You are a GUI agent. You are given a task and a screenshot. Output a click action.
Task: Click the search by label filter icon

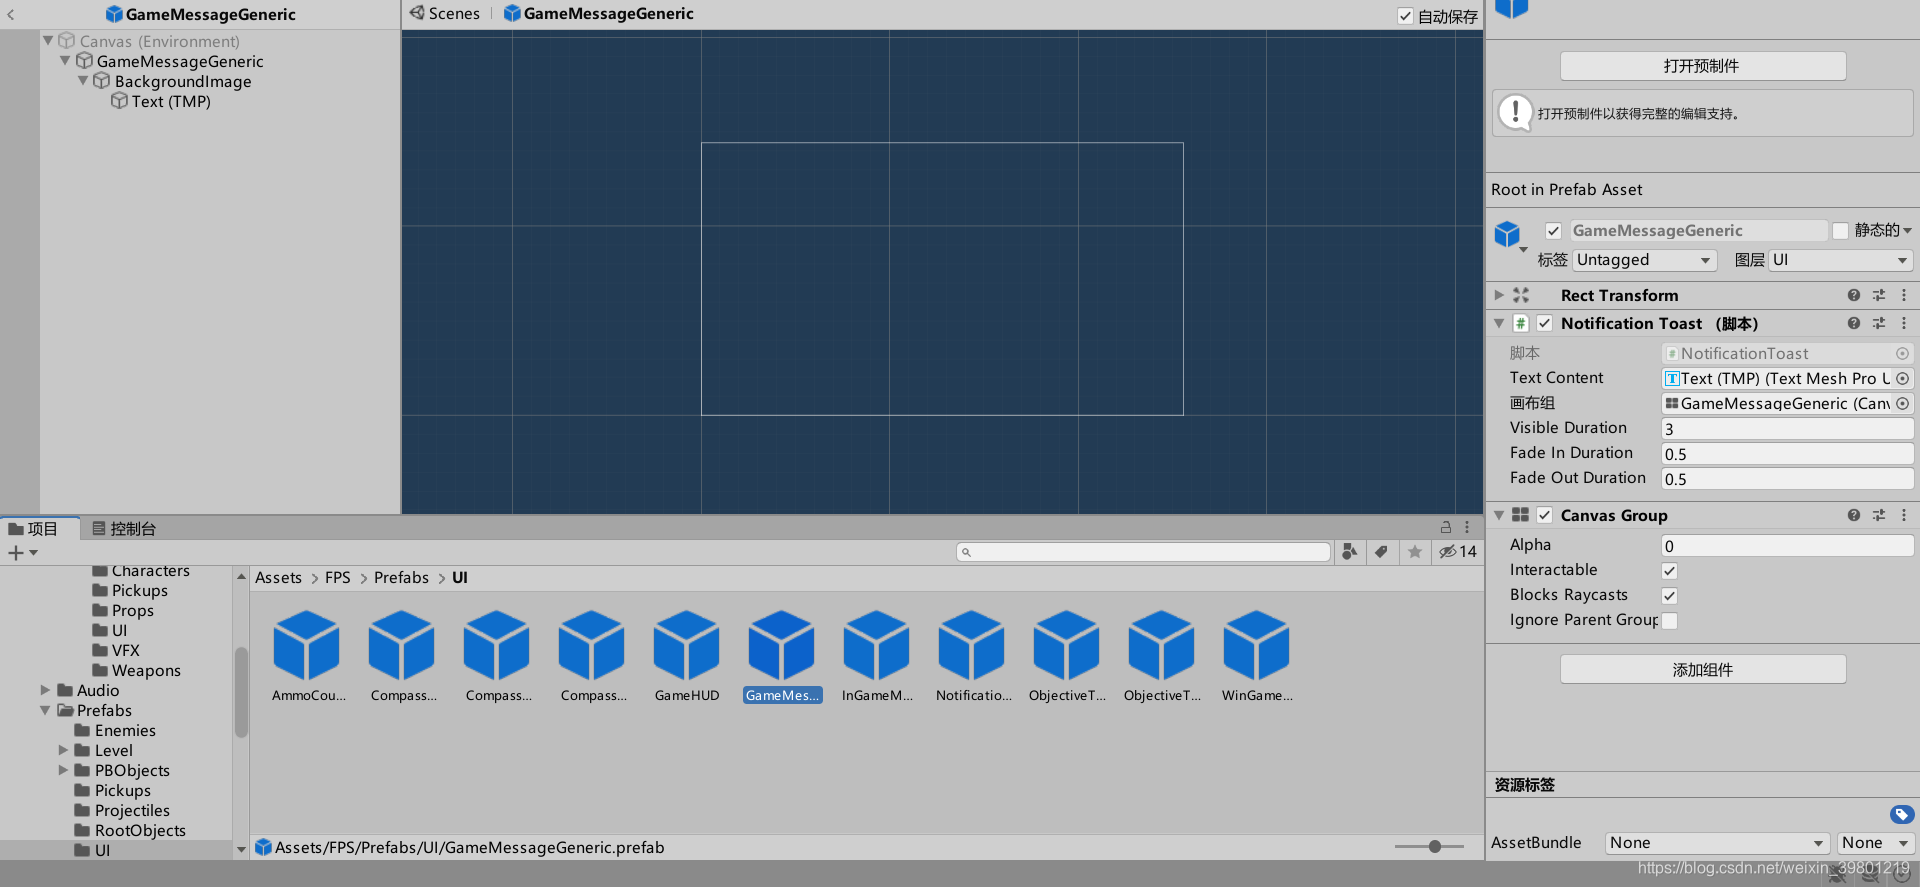[x=1381, y=551]
